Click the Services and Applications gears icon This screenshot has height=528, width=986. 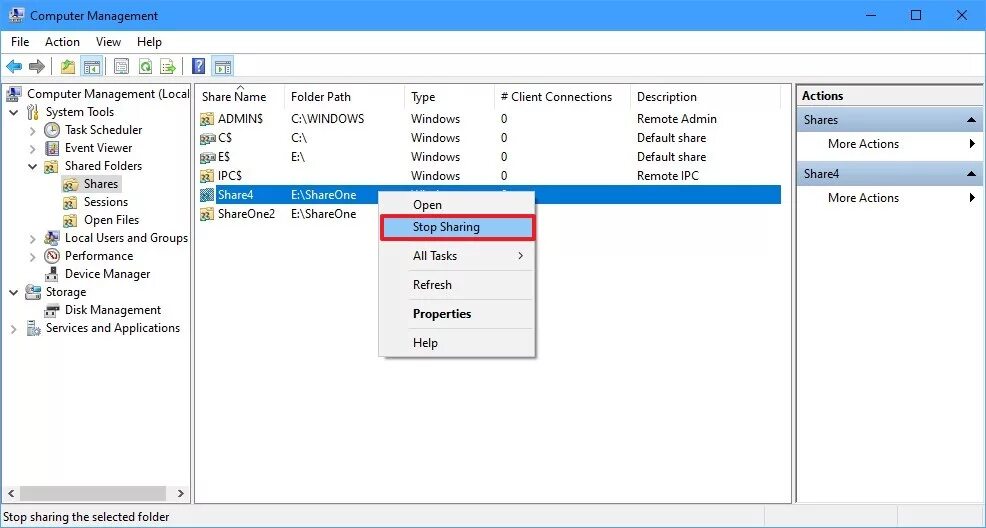pyautogui.click(x=34, y=328)
